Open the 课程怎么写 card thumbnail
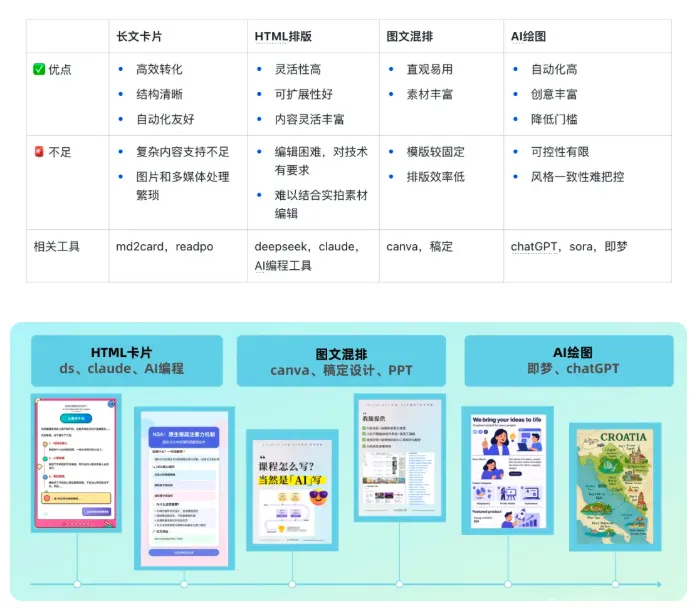Image resolution: width=692 pixels, height=608 pixels. 292,490
